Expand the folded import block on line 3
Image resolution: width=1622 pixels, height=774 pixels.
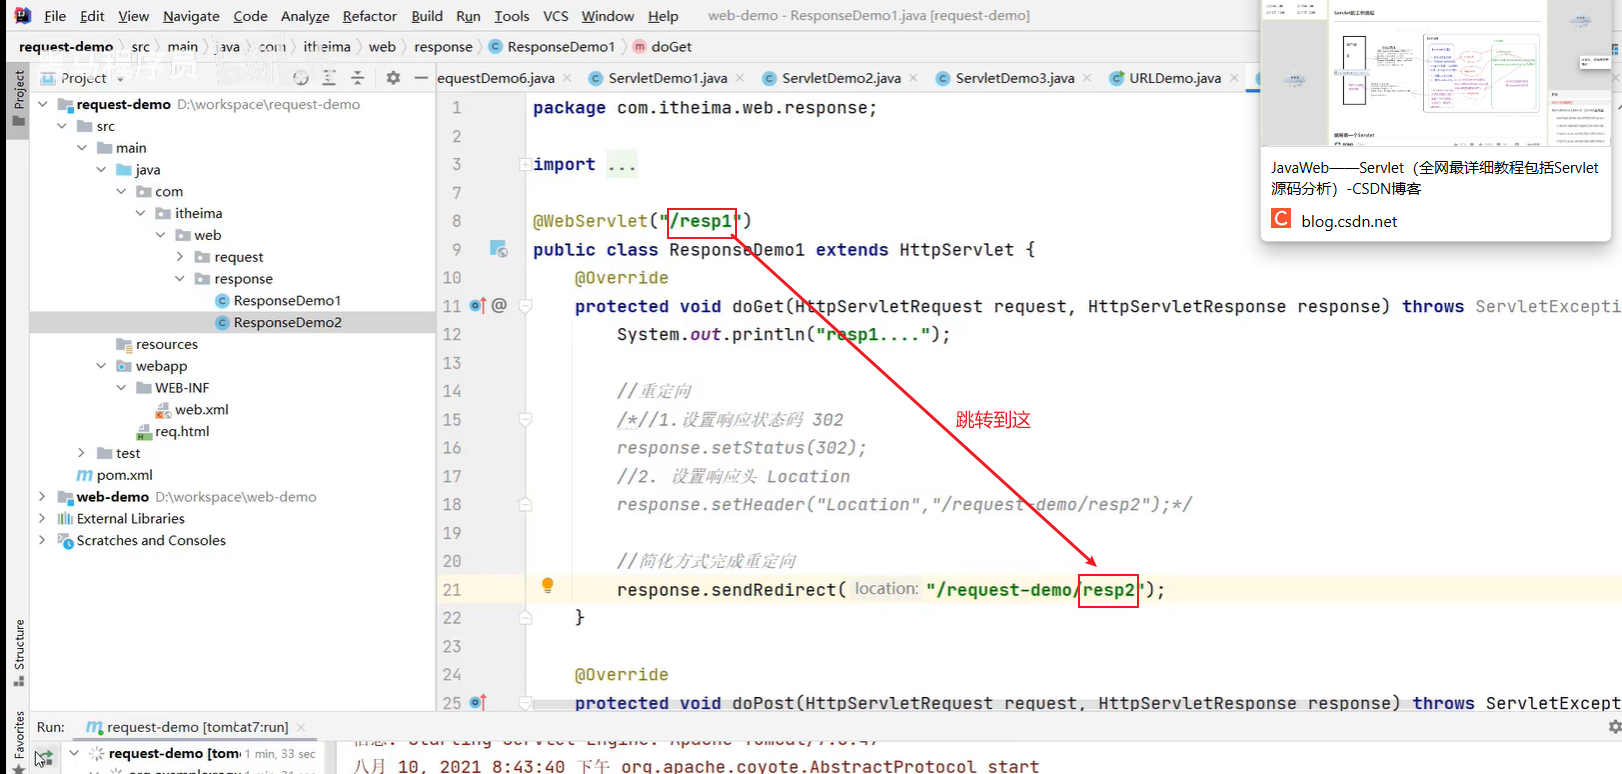click(x=525, y=164)
